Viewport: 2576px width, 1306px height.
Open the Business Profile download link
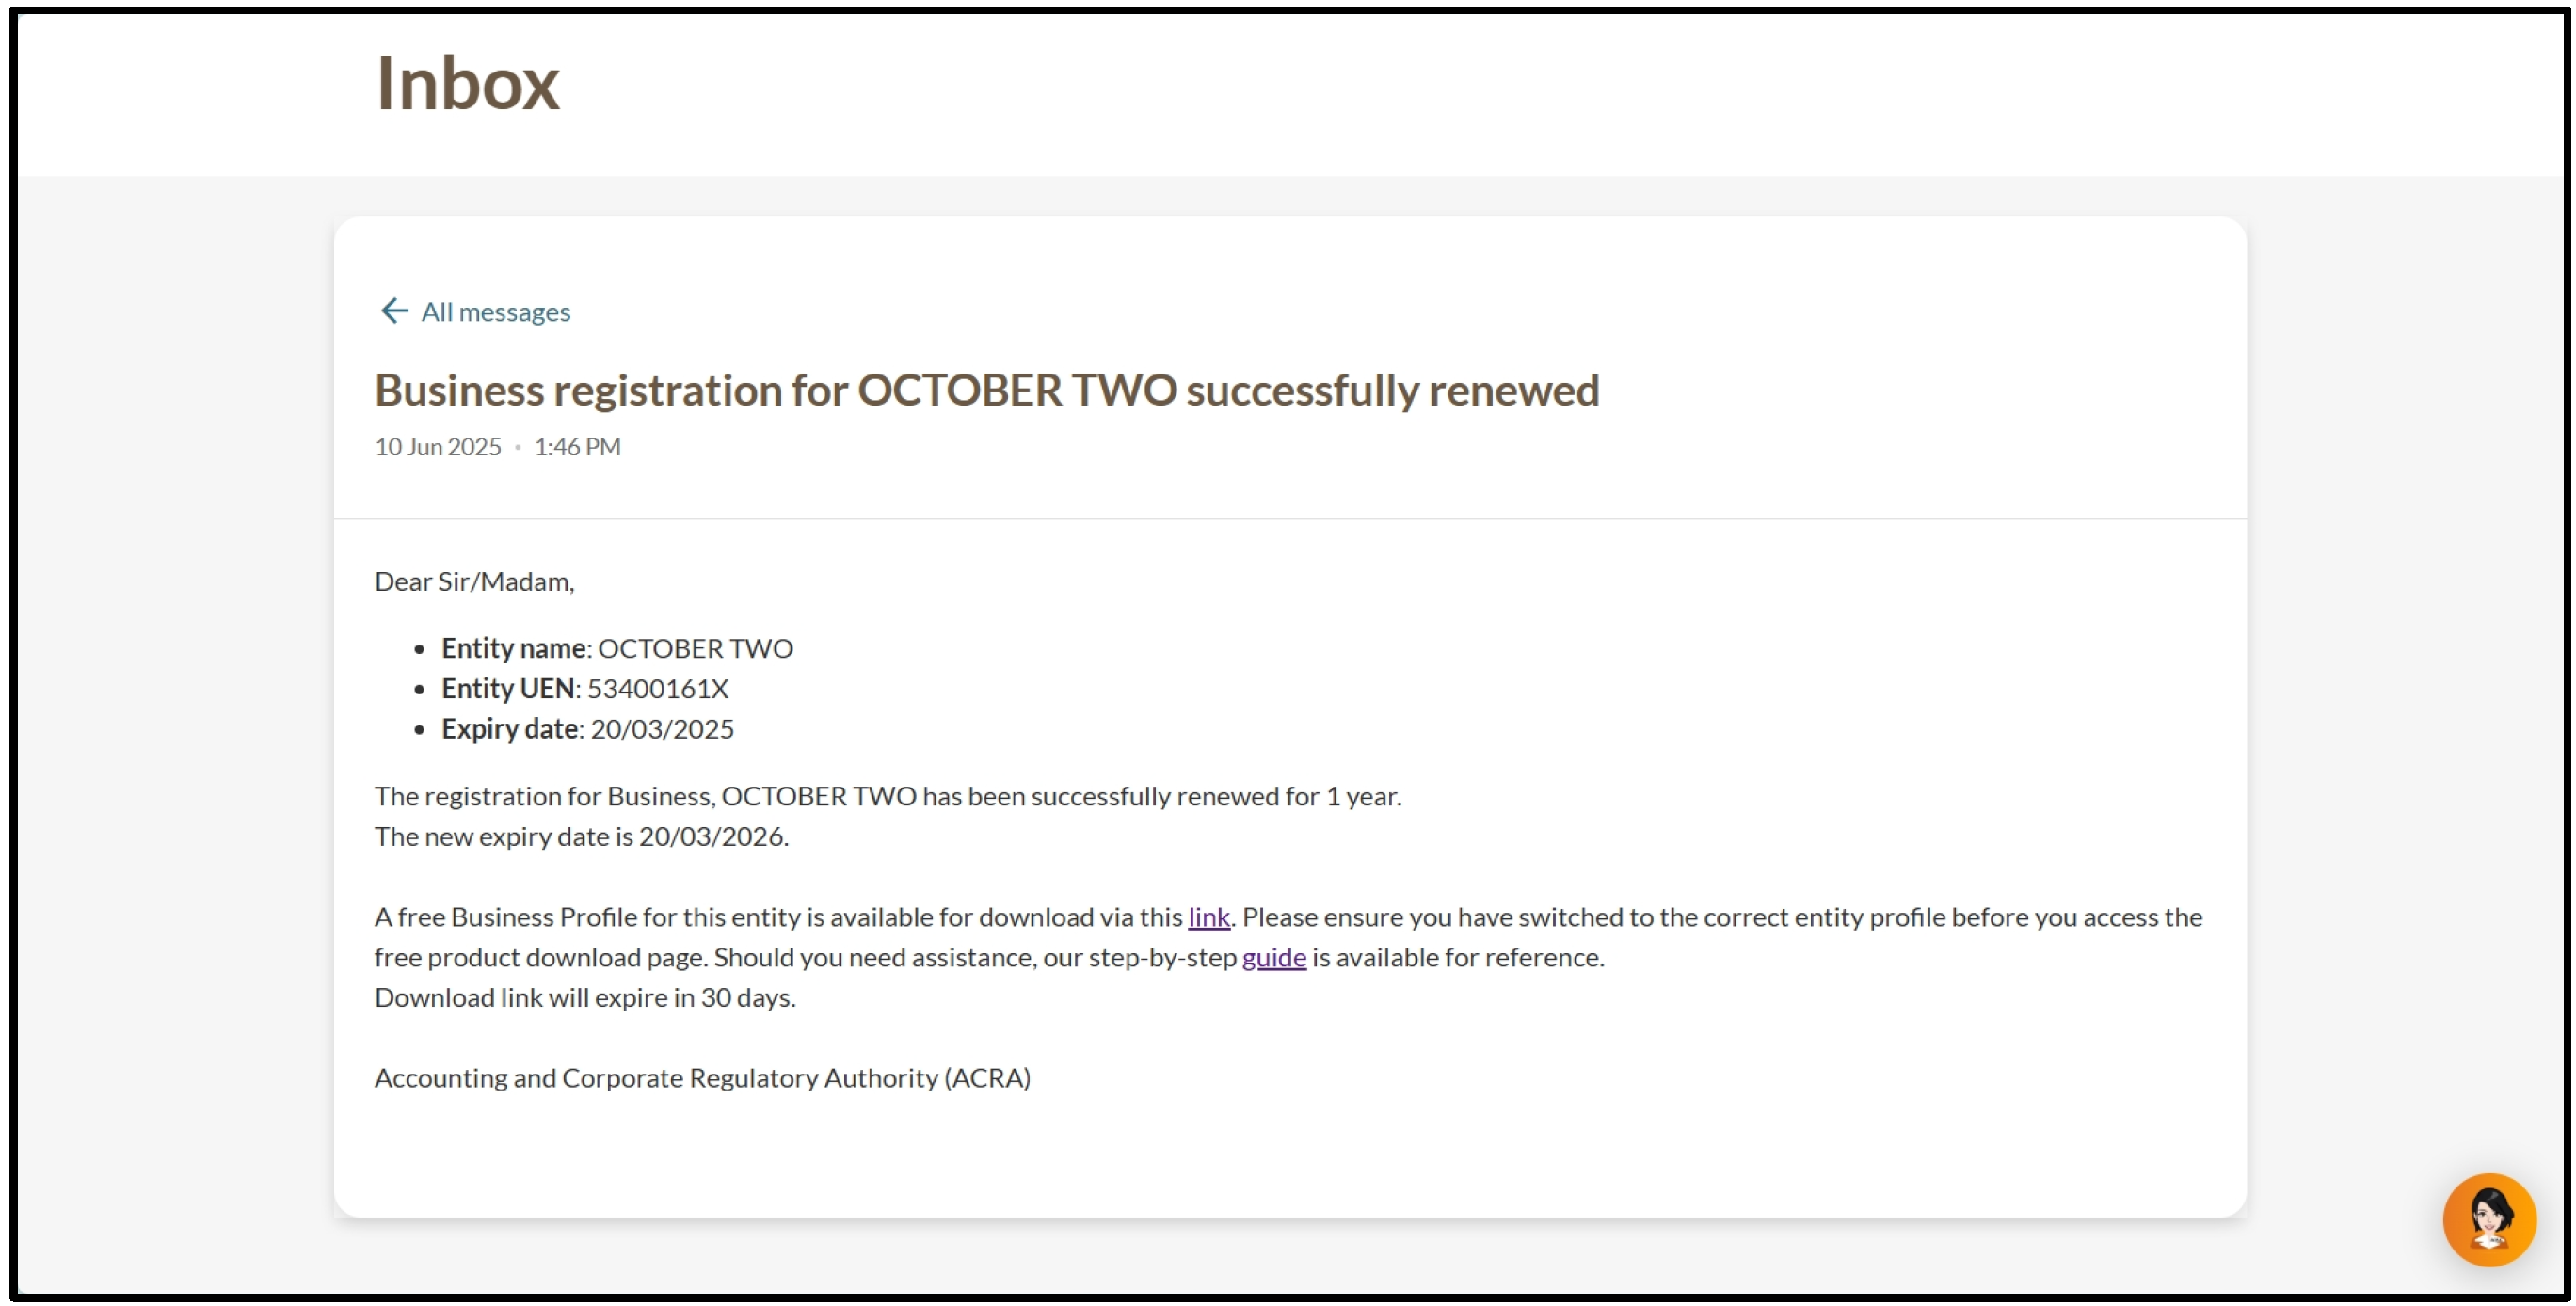(x=1208, y=917)
